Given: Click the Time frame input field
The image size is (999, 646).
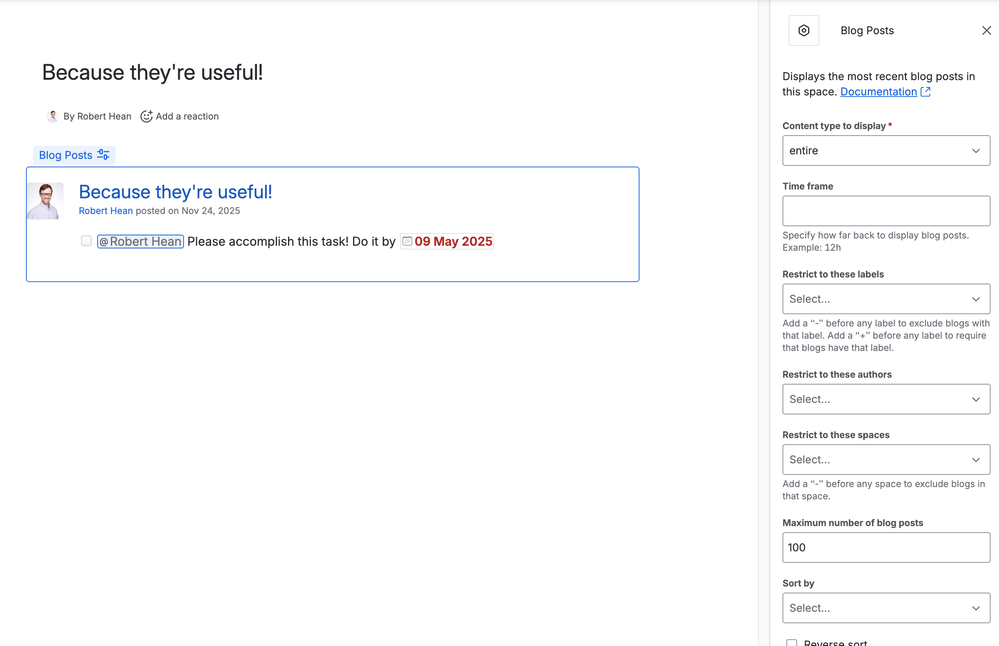Looking at the screenshot, I should [x=885, y=210].
